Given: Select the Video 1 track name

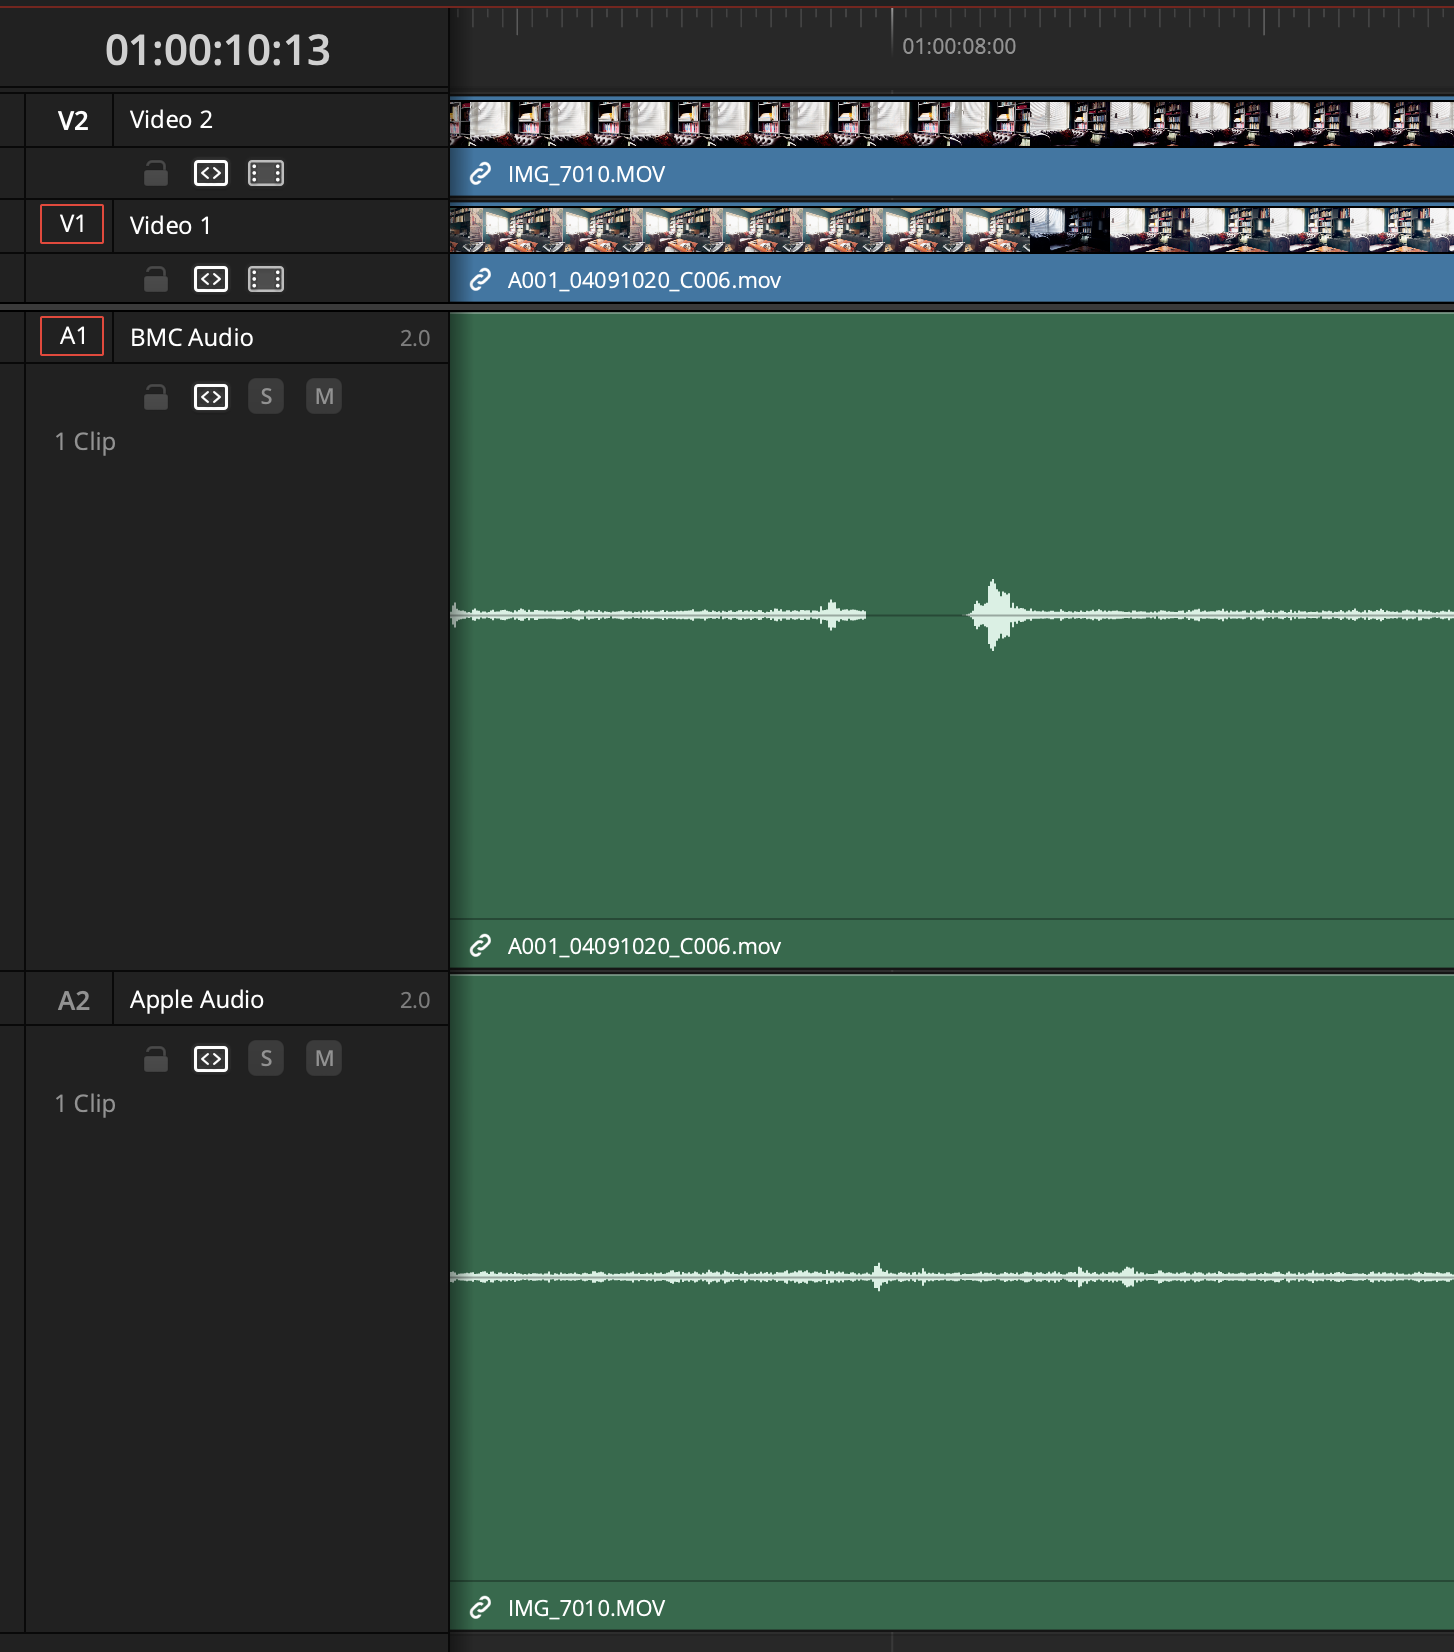Looking at the screenshot, I should pyautogui.click(x=170, y=226).
